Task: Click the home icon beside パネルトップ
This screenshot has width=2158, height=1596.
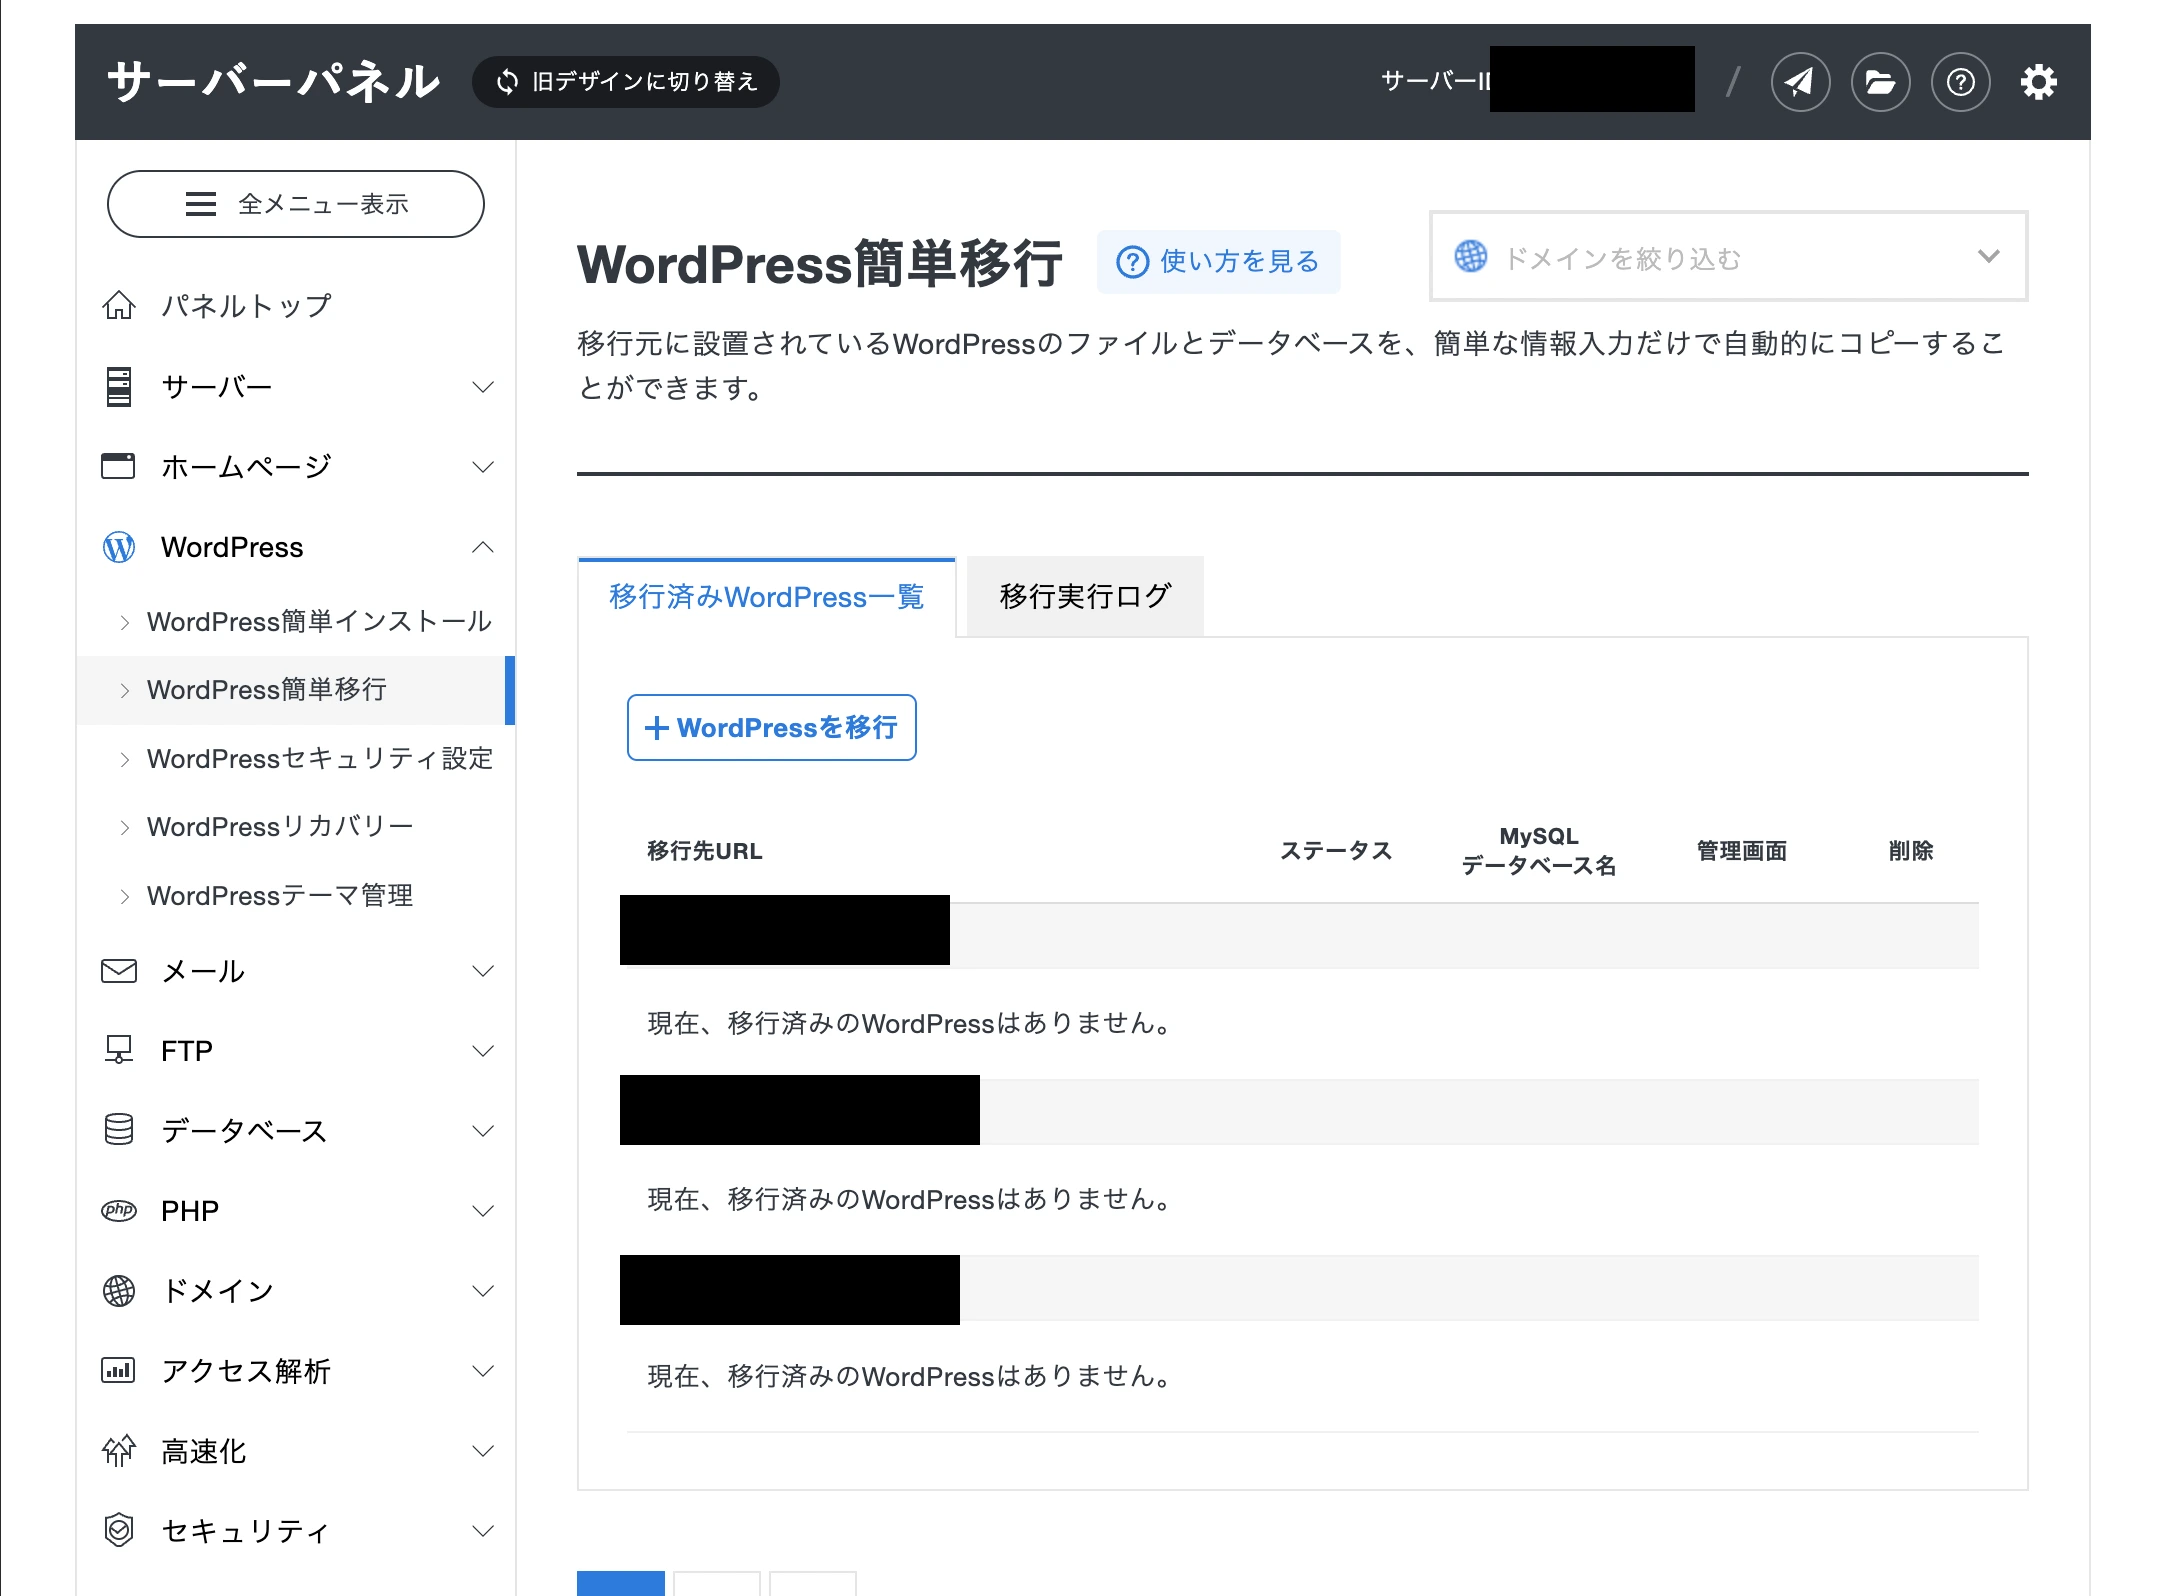Action: [x=119, y=305]
